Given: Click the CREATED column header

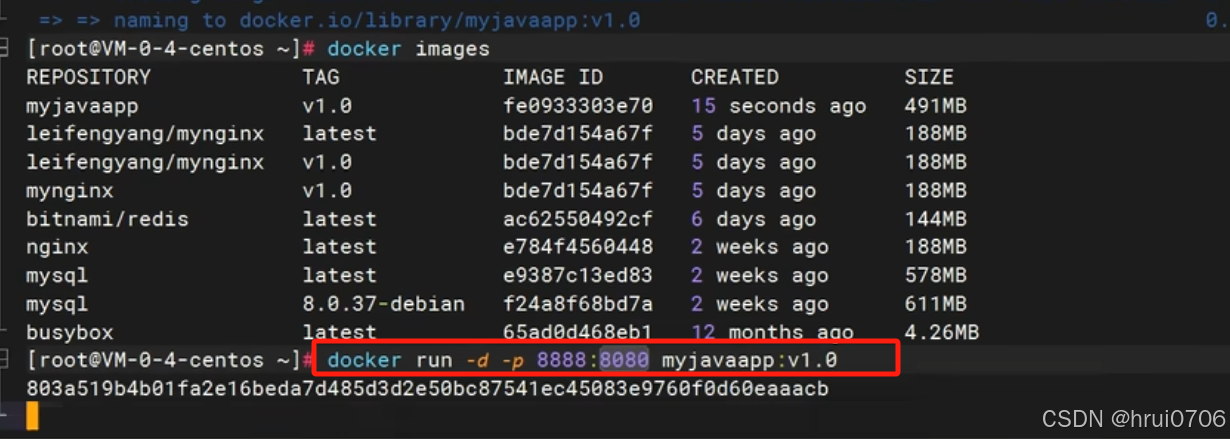Looking at the screenshot, I should (x=734, y=77).
